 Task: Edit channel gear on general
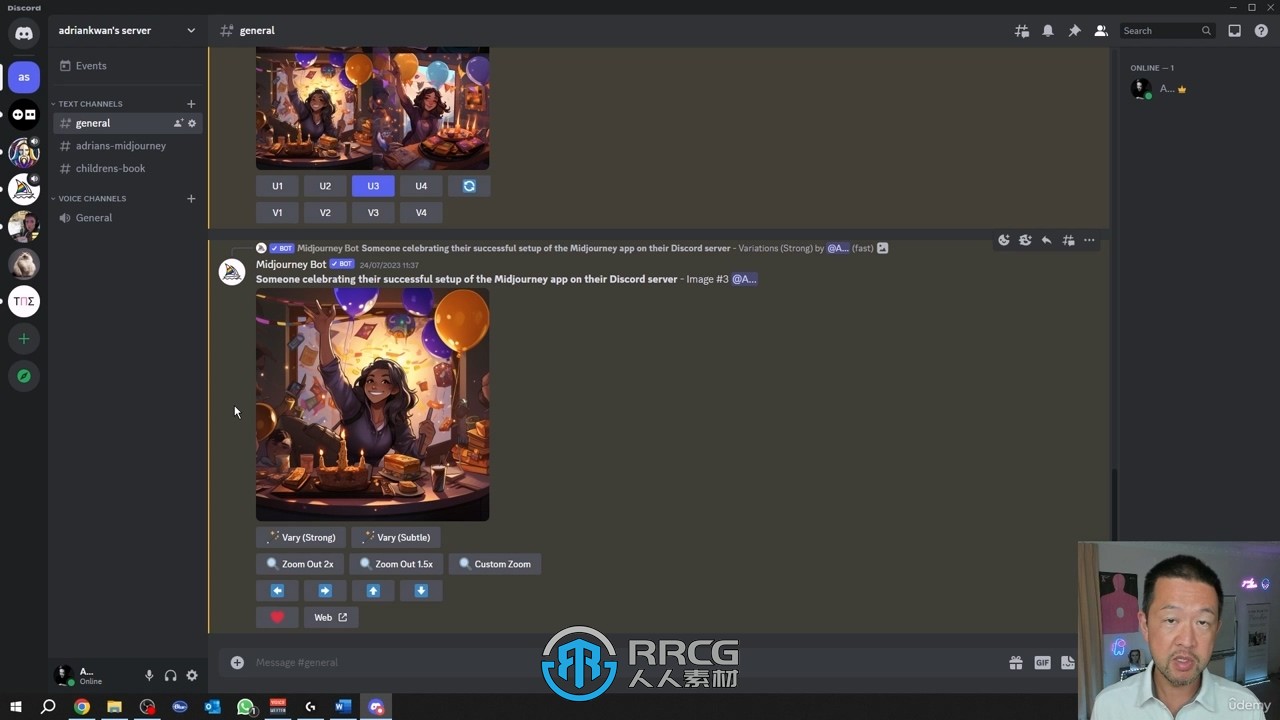(x=192, y=123)
